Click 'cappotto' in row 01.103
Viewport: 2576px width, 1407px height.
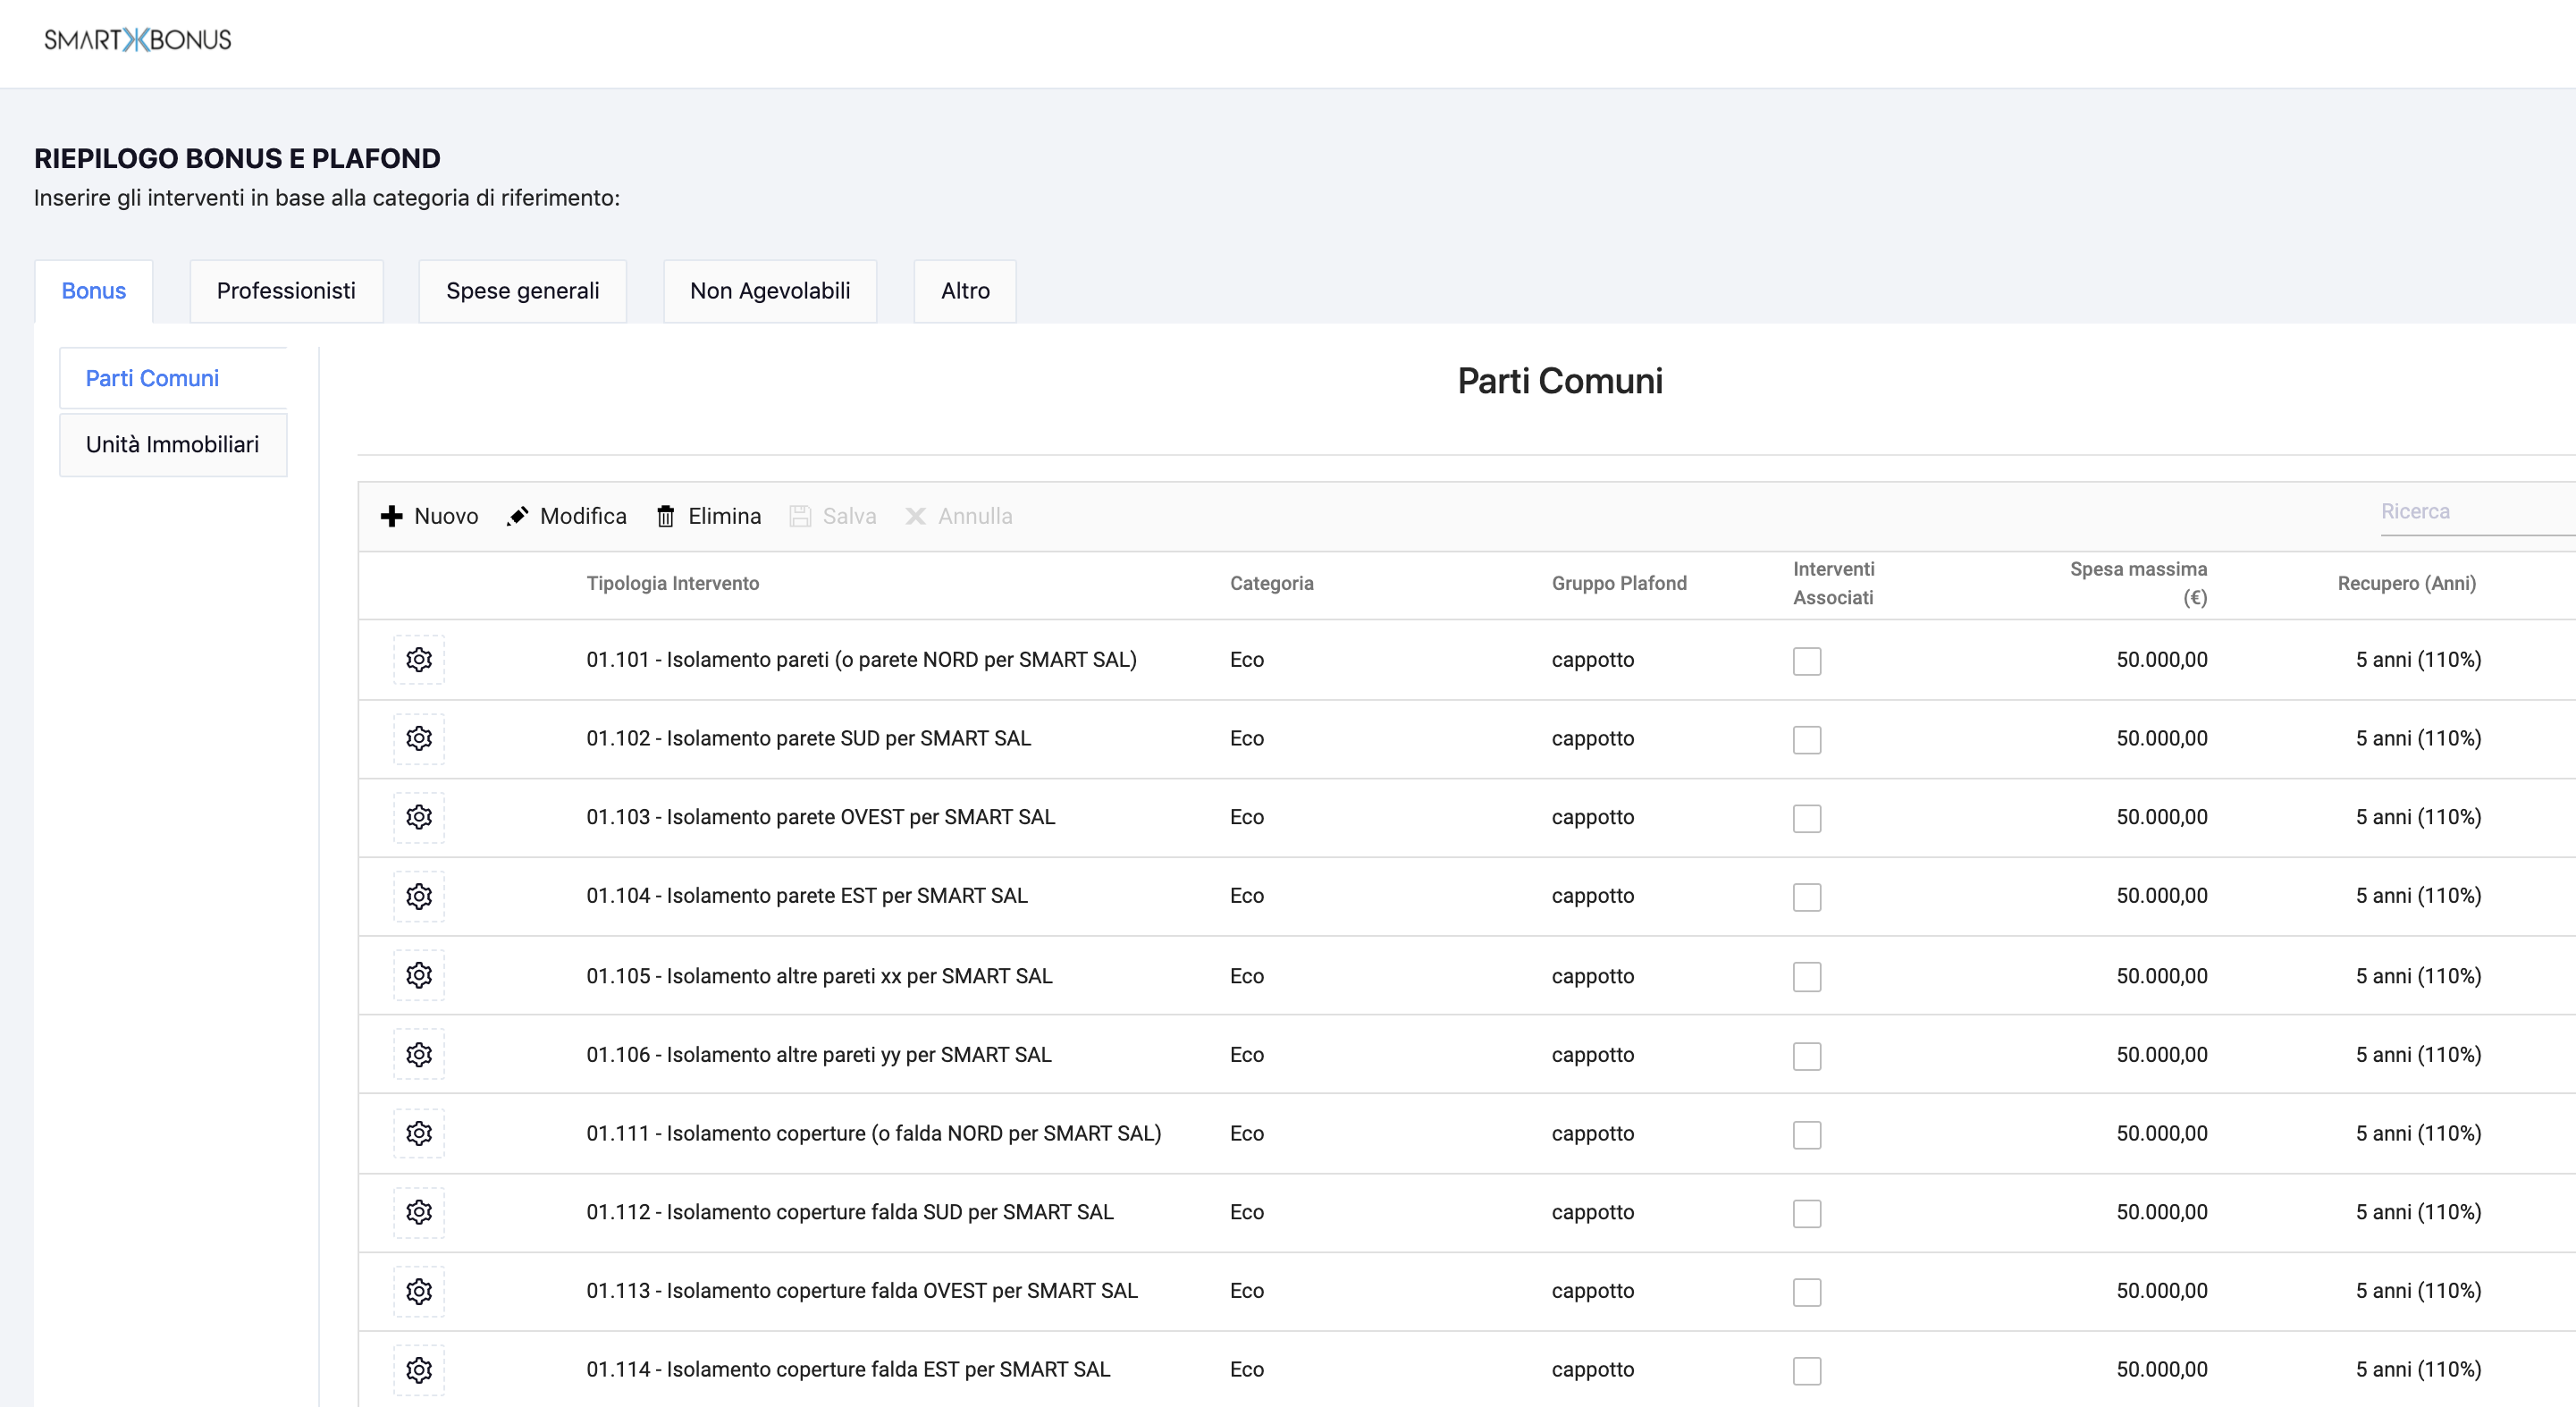pos(1592,818)
